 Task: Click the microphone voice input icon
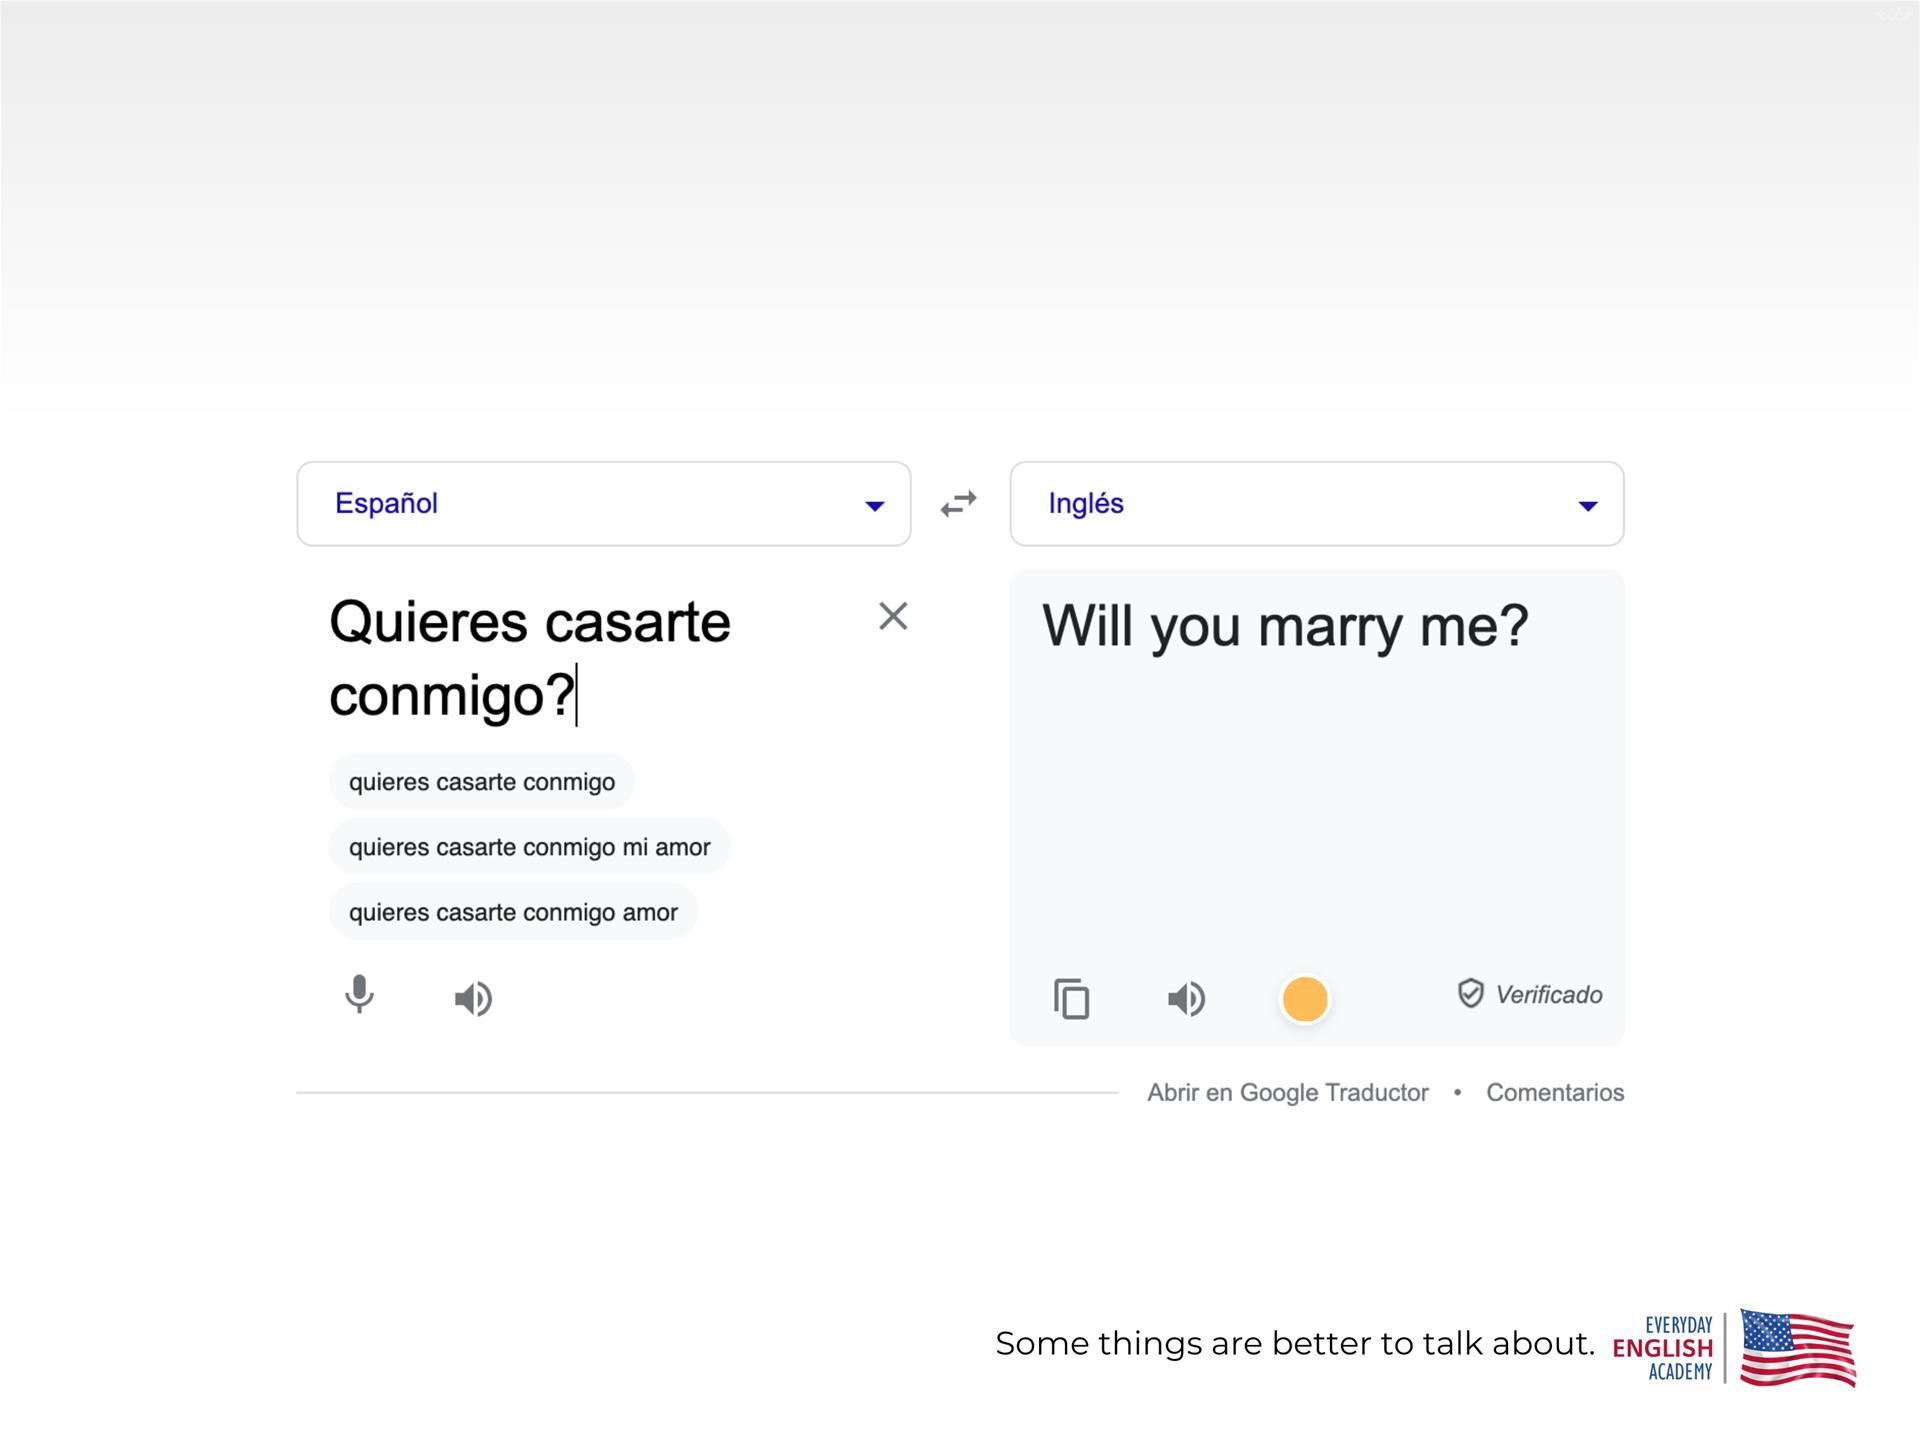(x=359, y=996)
